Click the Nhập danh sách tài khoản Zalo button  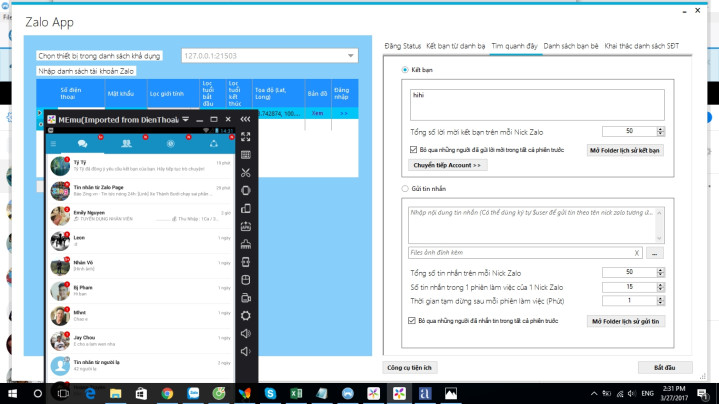[86, 71]
